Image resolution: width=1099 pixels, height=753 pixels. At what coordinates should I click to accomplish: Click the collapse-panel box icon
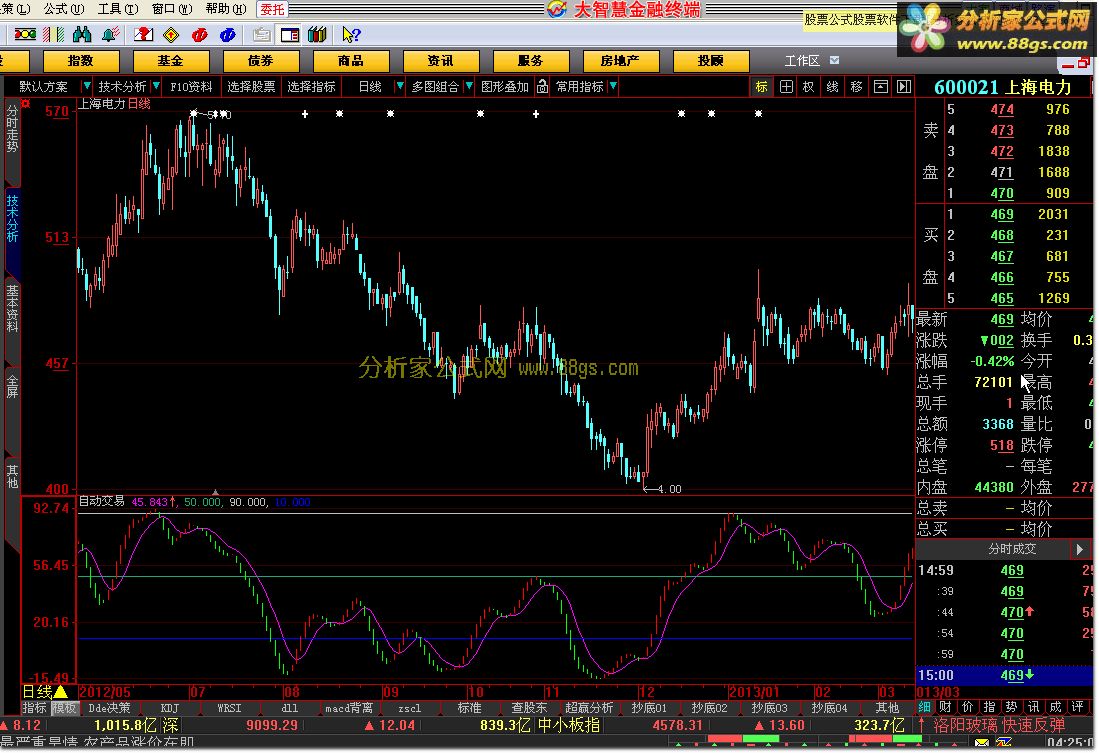coord(881,86)
